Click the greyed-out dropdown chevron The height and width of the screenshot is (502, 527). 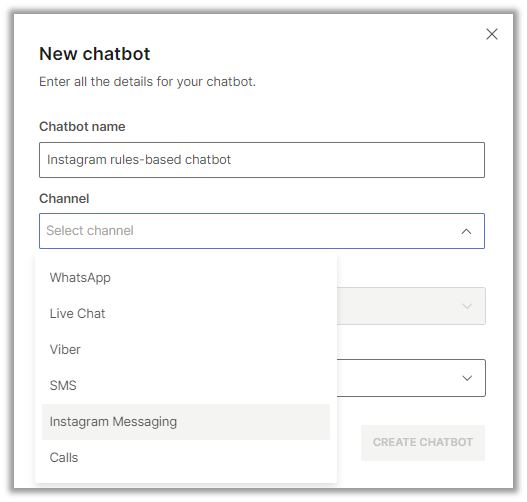pos(467,306)
